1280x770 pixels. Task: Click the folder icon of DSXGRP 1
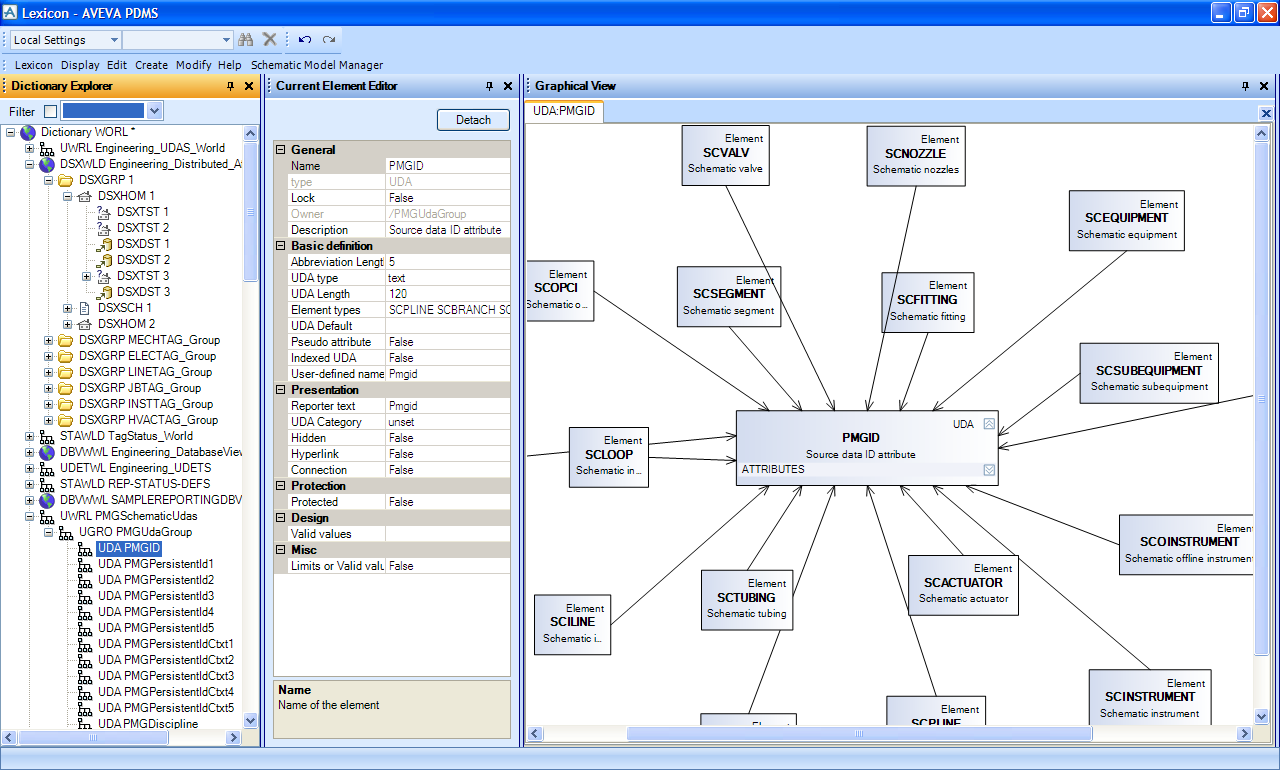[x=66, y=180]
